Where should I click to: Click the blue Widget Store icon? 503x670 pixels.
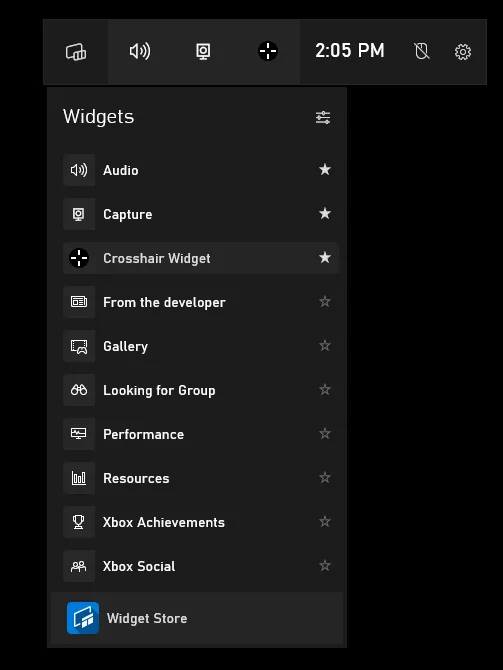[x=83, y=618]
